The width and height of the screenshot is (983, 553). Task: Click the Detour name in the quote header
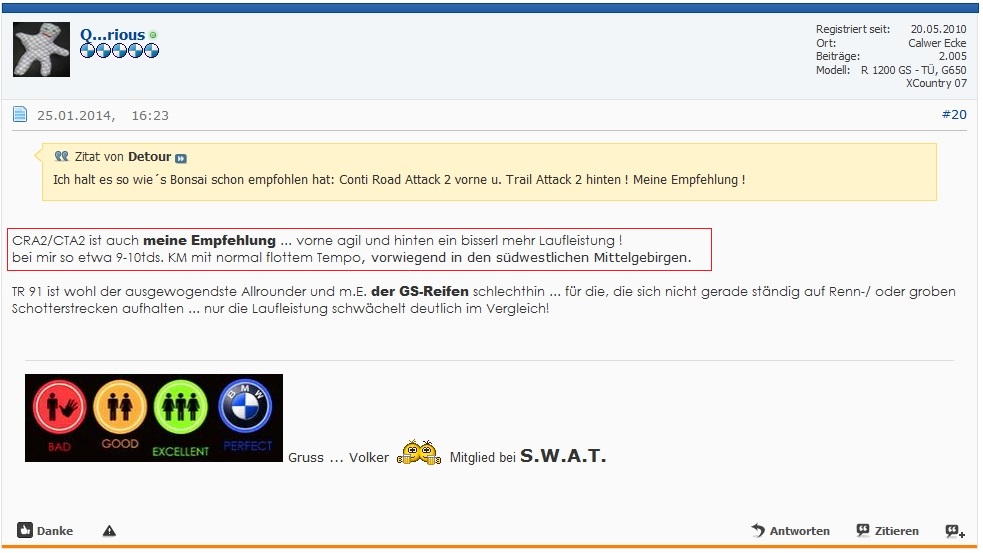point(149,157)
